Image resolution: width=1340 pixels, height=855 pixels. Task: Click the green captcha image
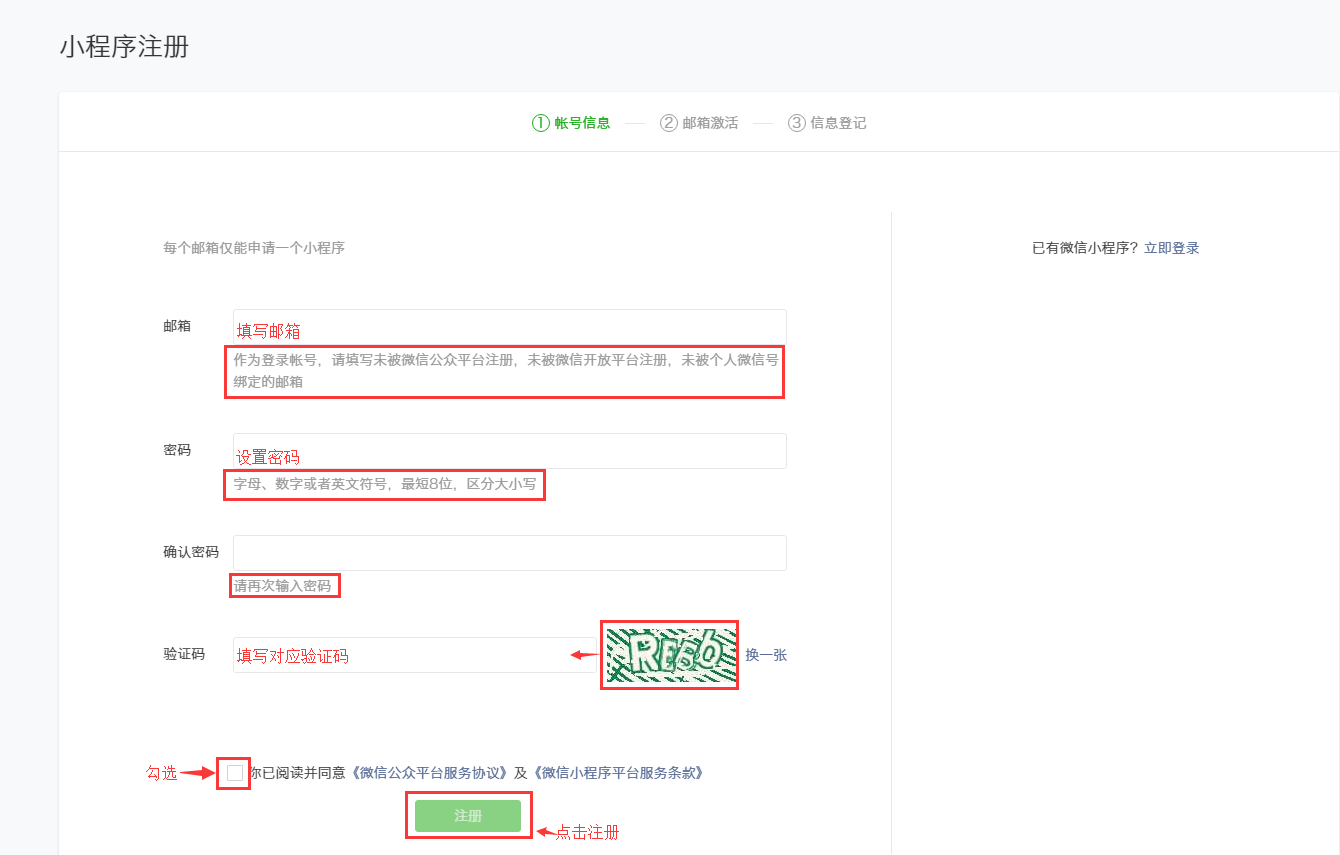[669, 655]
